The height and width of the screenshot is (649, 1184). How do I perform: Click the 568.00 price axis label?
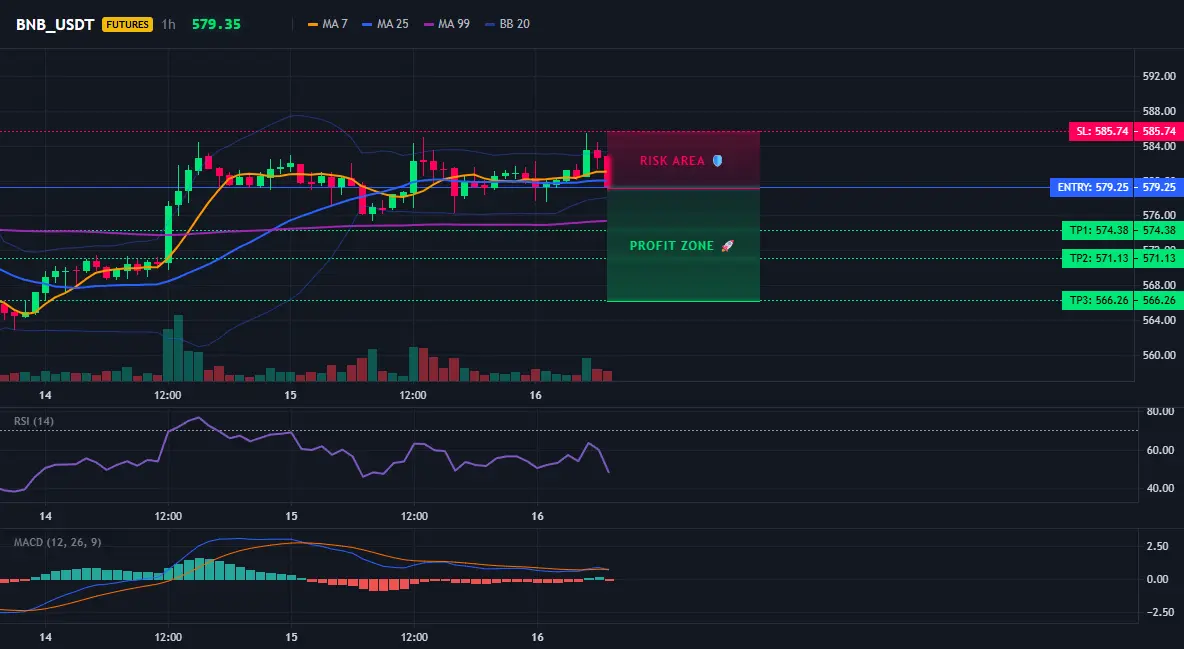click(x=1159, y=286)
